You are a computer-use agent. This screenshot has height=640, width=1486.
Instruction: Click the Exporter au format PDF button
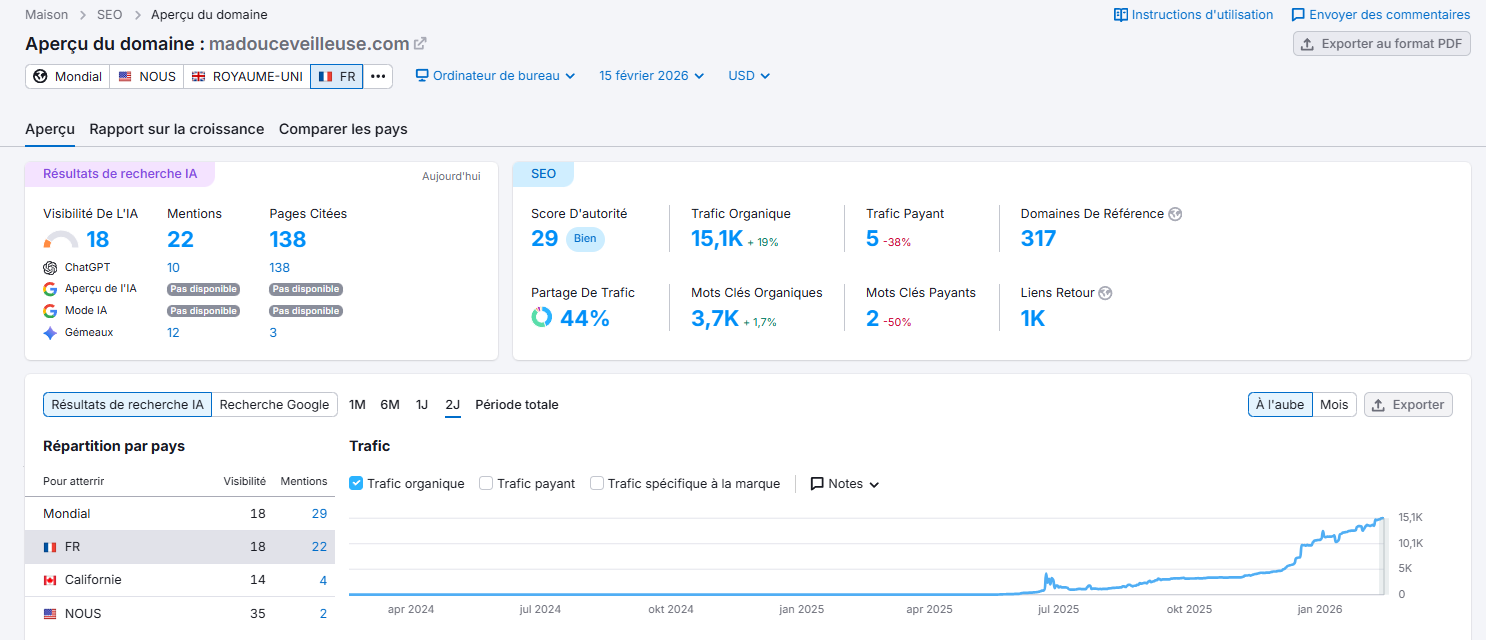pos(1381,43)
